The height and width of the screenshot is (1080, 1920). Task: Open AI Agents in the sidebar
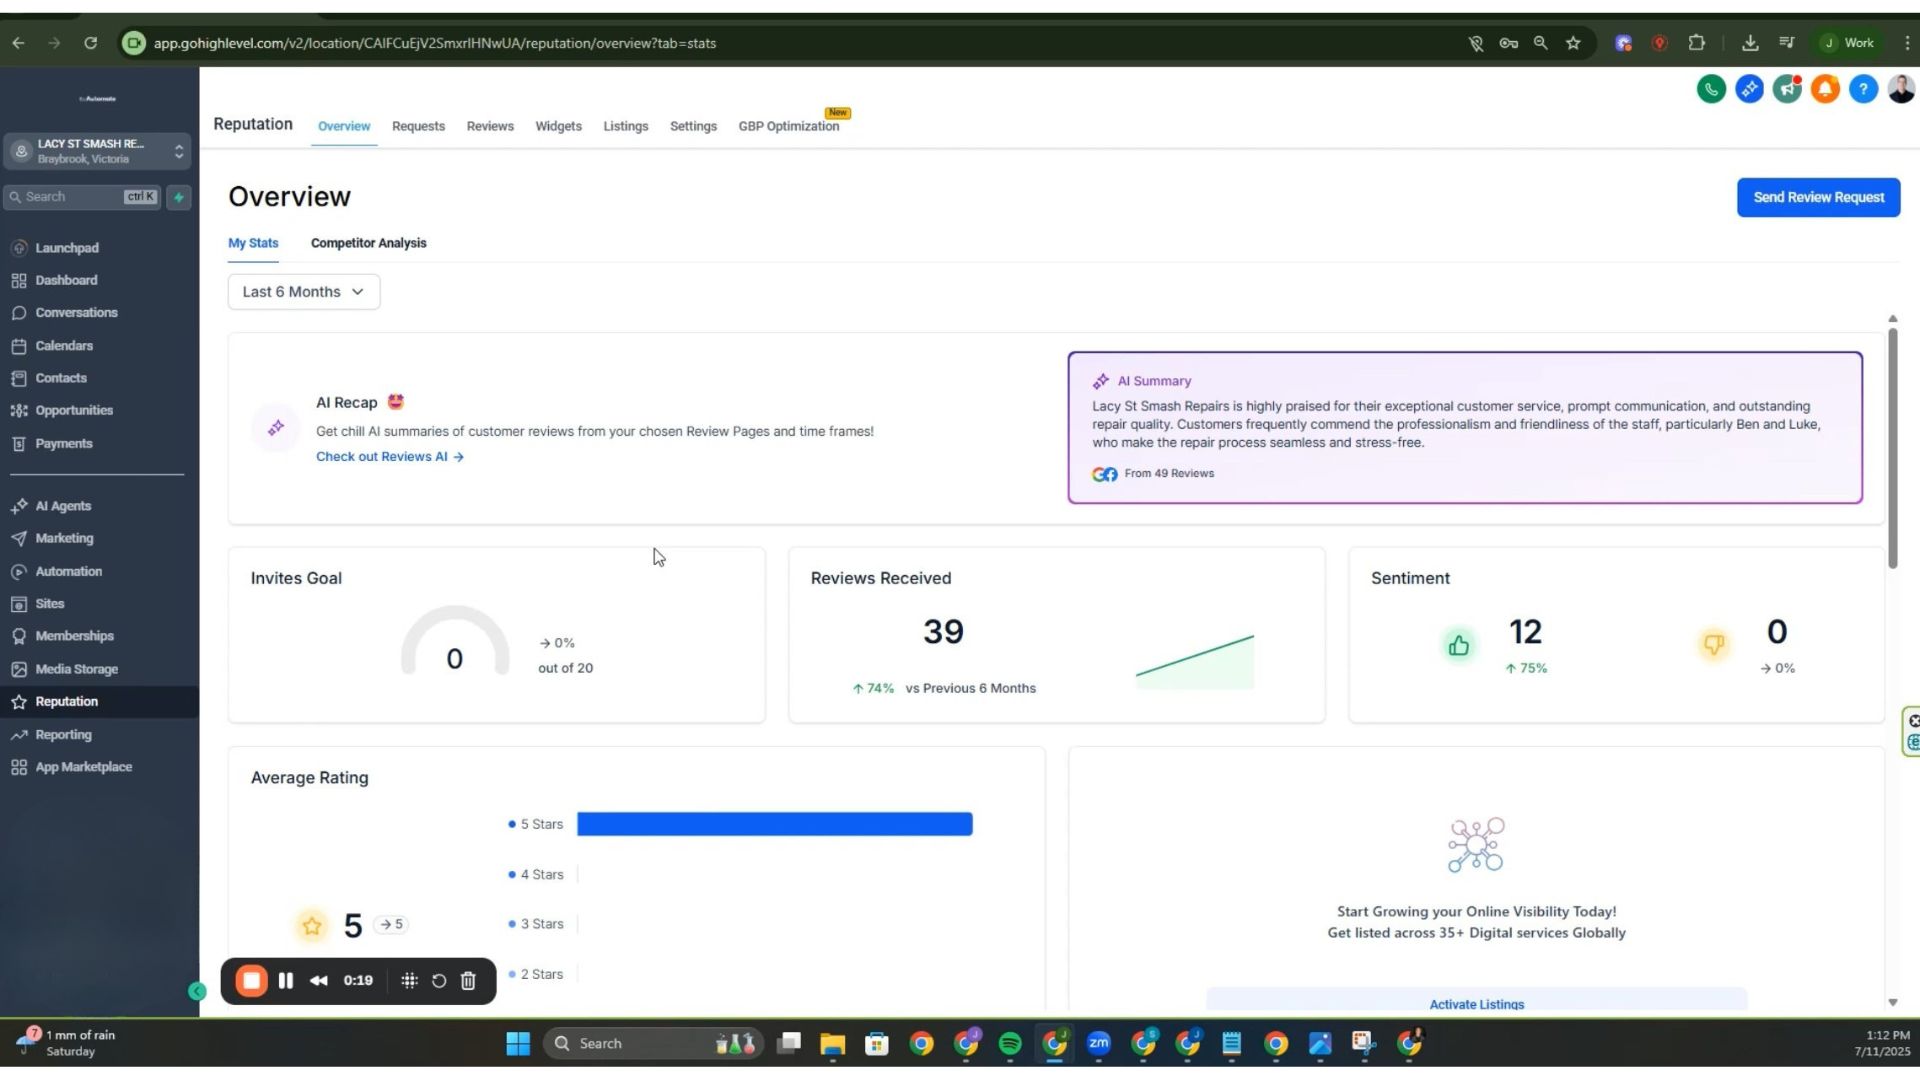(63, 506)
